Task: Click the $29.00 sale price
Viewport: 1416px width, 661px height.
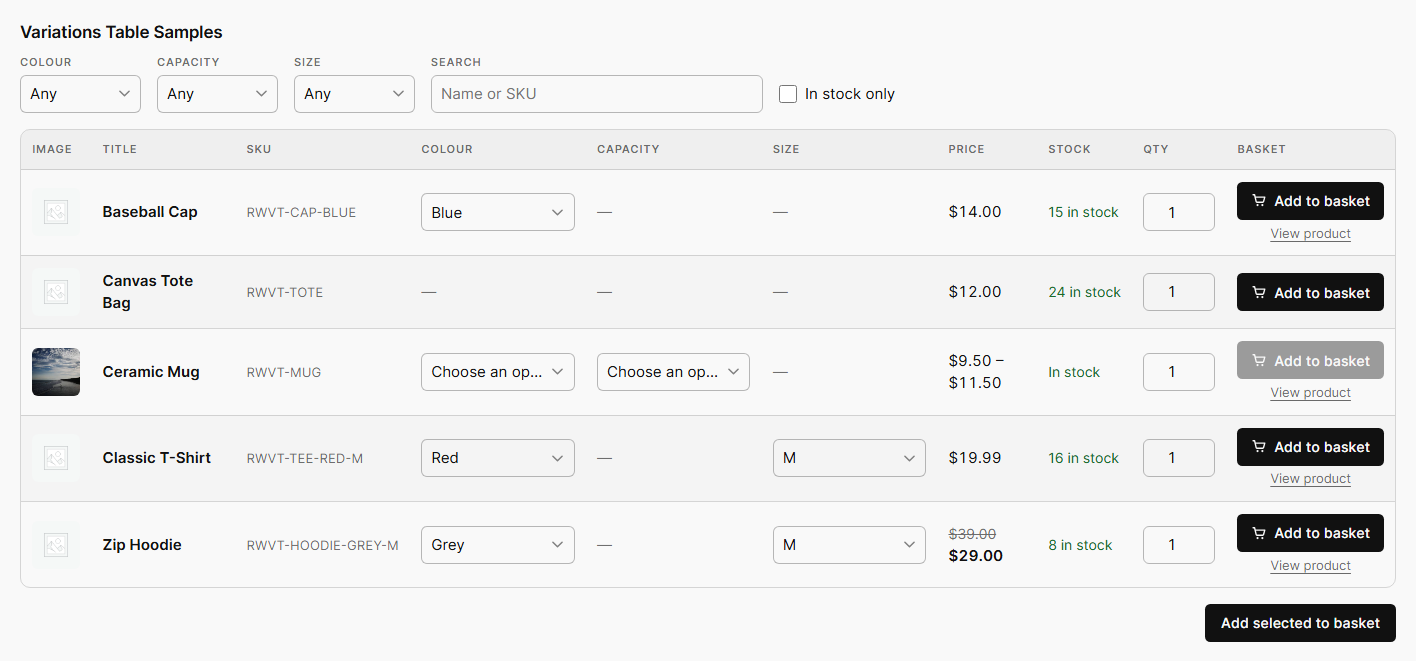Action: [x=976, y=556]
